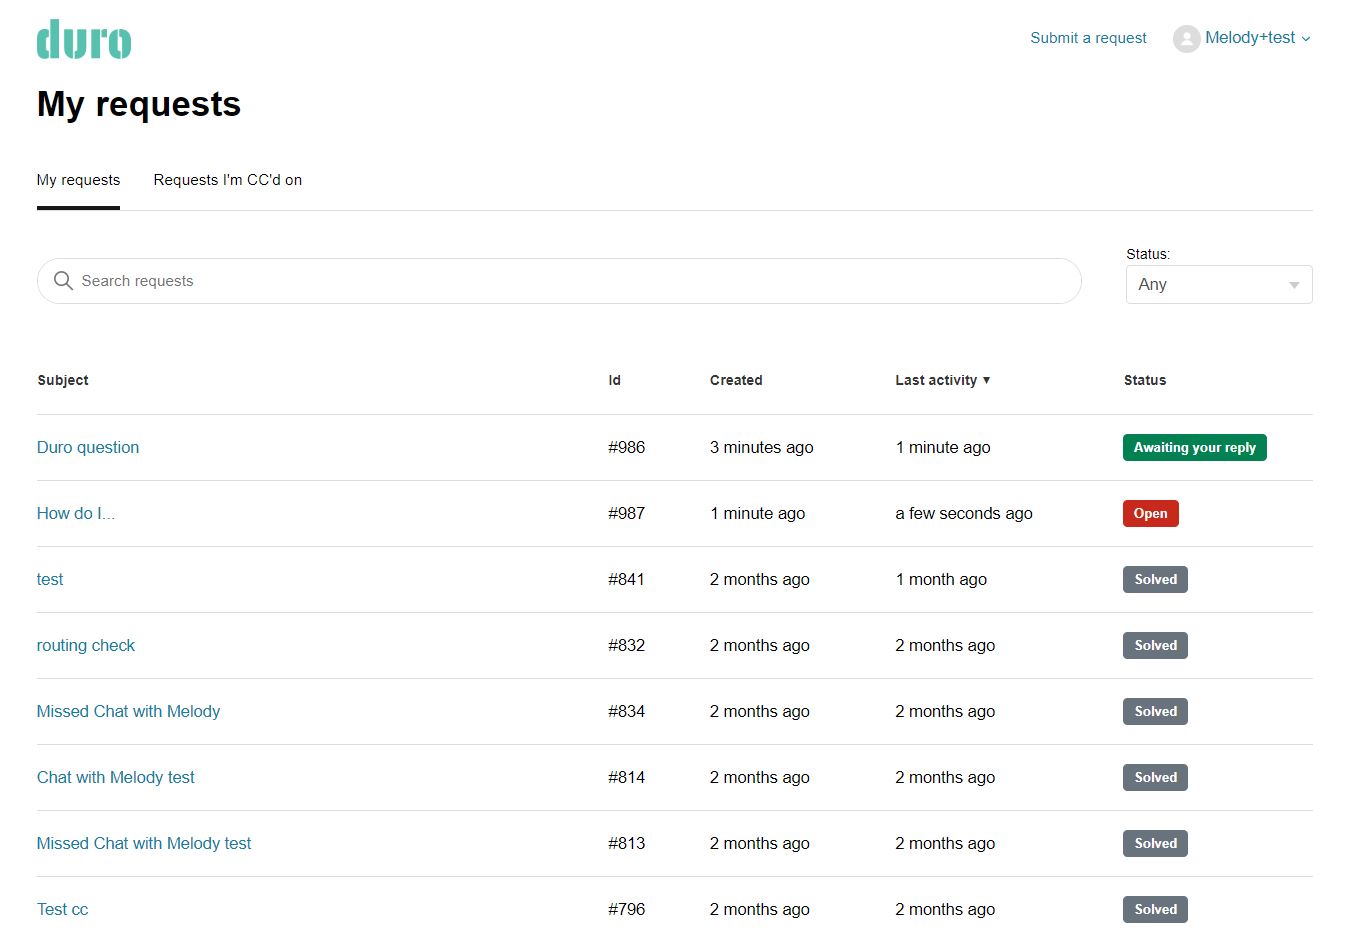Open the user account dropdown chevron
Screen dimensions: 1353x935
[x=1305, y=40]
